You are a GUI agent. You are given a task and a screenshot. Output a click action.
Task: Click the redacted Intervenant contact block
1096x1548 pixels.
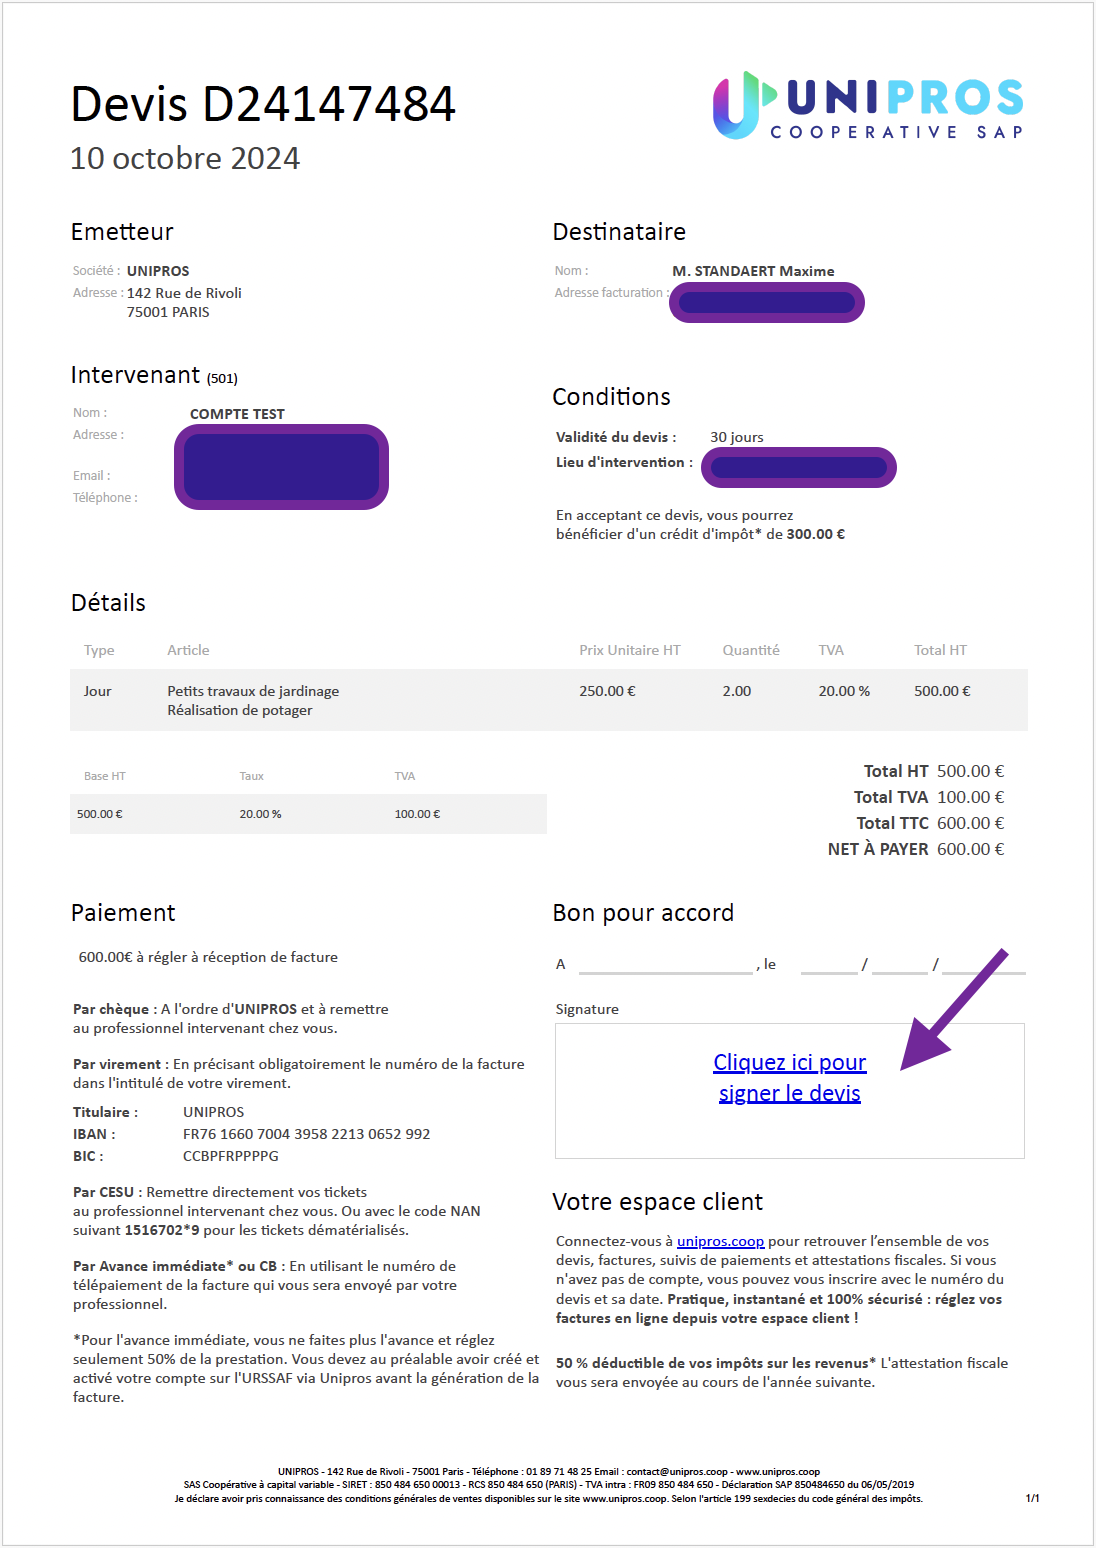[x=282, y=467]
